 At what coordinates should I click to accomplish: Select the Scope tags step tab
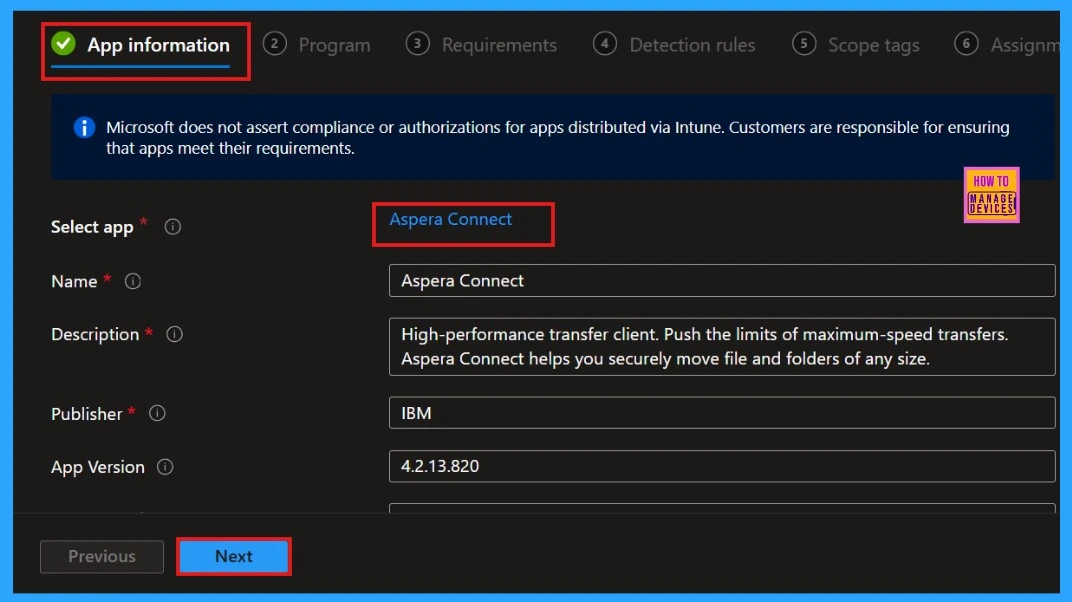tap(856, 45)
